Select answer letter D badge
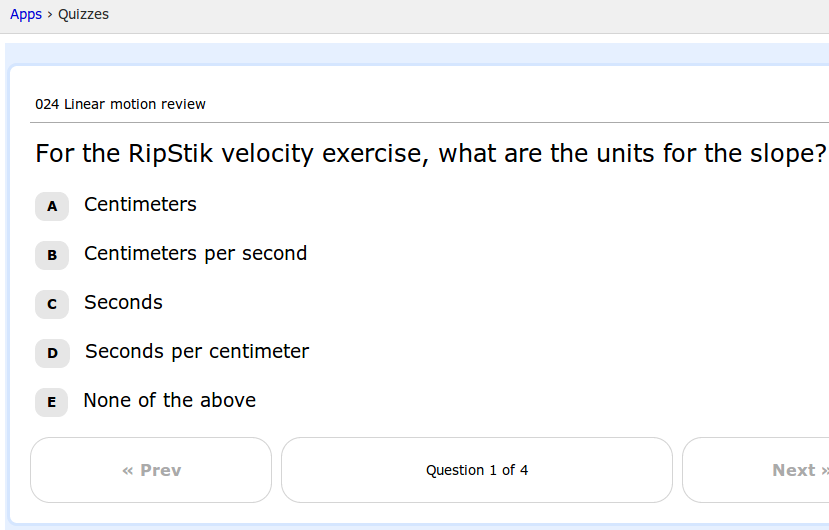This screenshot has height=530, width=829. tap(52, 353)
